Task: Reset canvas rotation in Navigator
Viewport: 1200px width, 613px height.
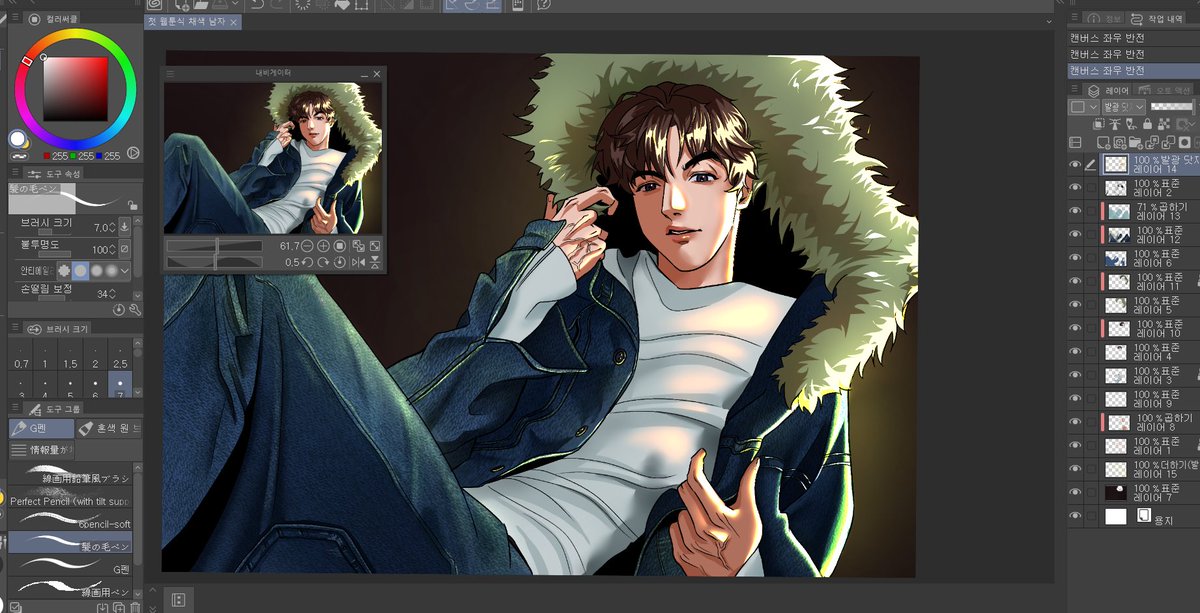Action: coord(339,262)
